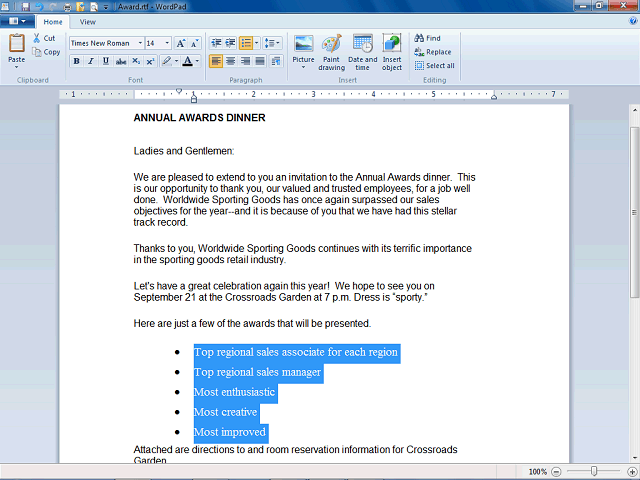Click the yellow folder Open icon in title bar

point(81,7)
